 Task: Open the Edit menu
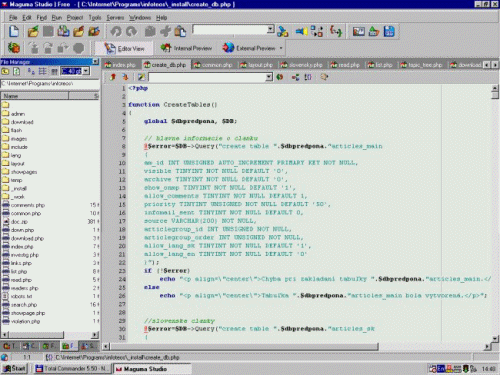(27, 17)
